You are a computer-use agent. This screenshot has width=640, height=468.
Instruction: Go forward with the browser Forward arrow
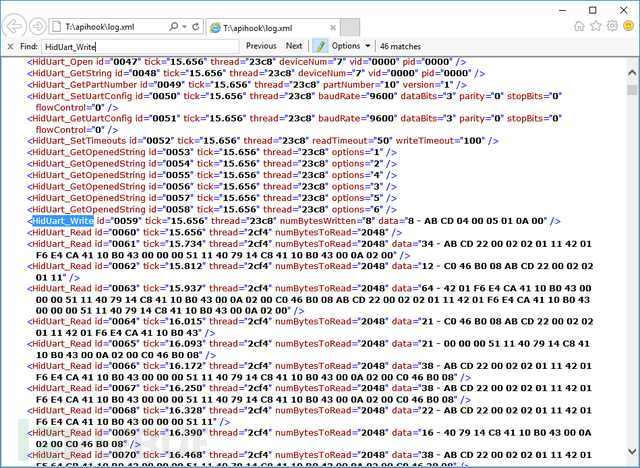[38, 27]
